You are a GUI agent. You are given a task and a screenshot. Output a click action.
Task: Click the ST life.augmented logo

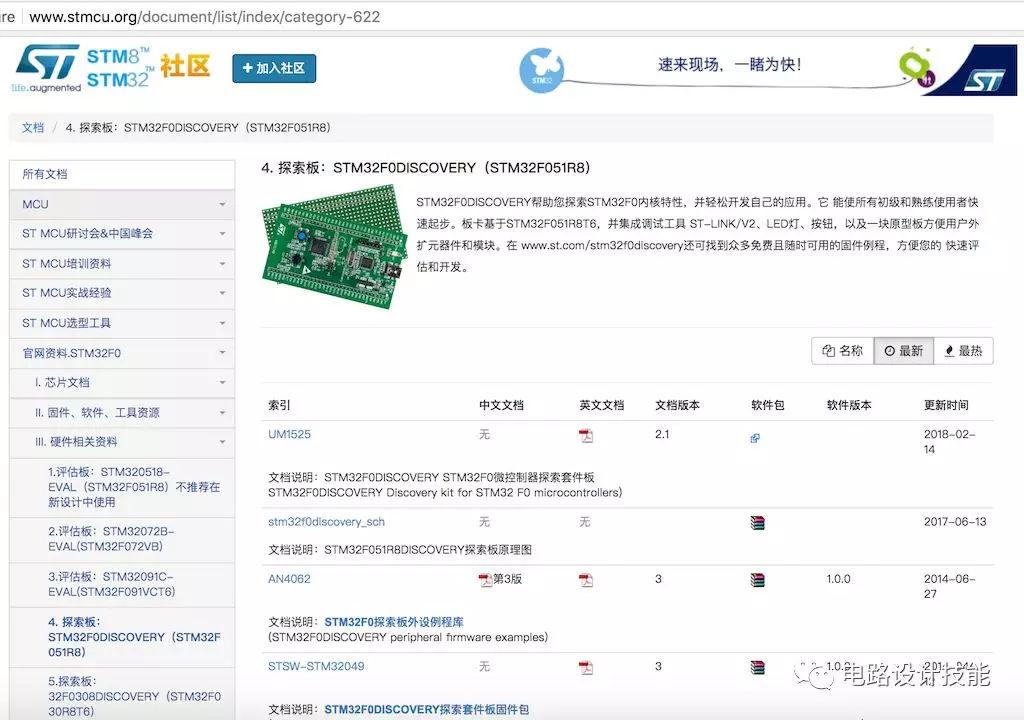point(46,68)
